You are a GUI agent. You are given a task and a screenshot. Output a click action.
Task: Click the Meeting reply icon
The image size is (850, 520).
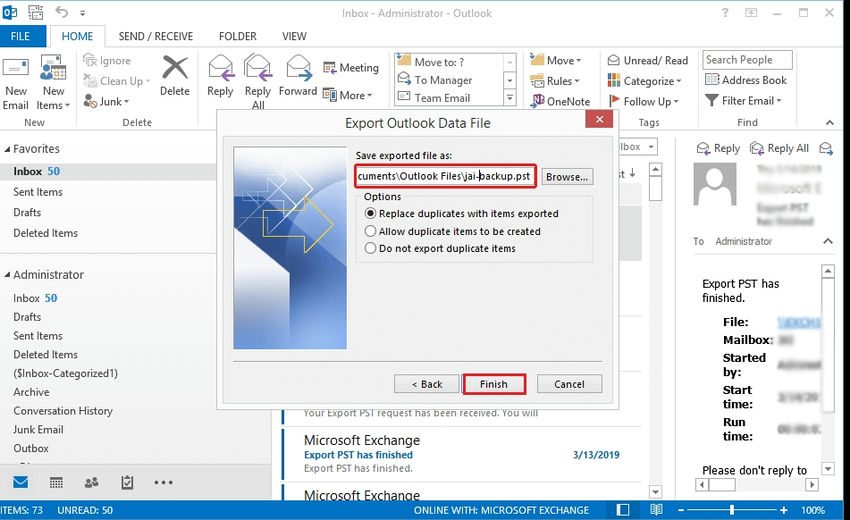tap(329, 68)
